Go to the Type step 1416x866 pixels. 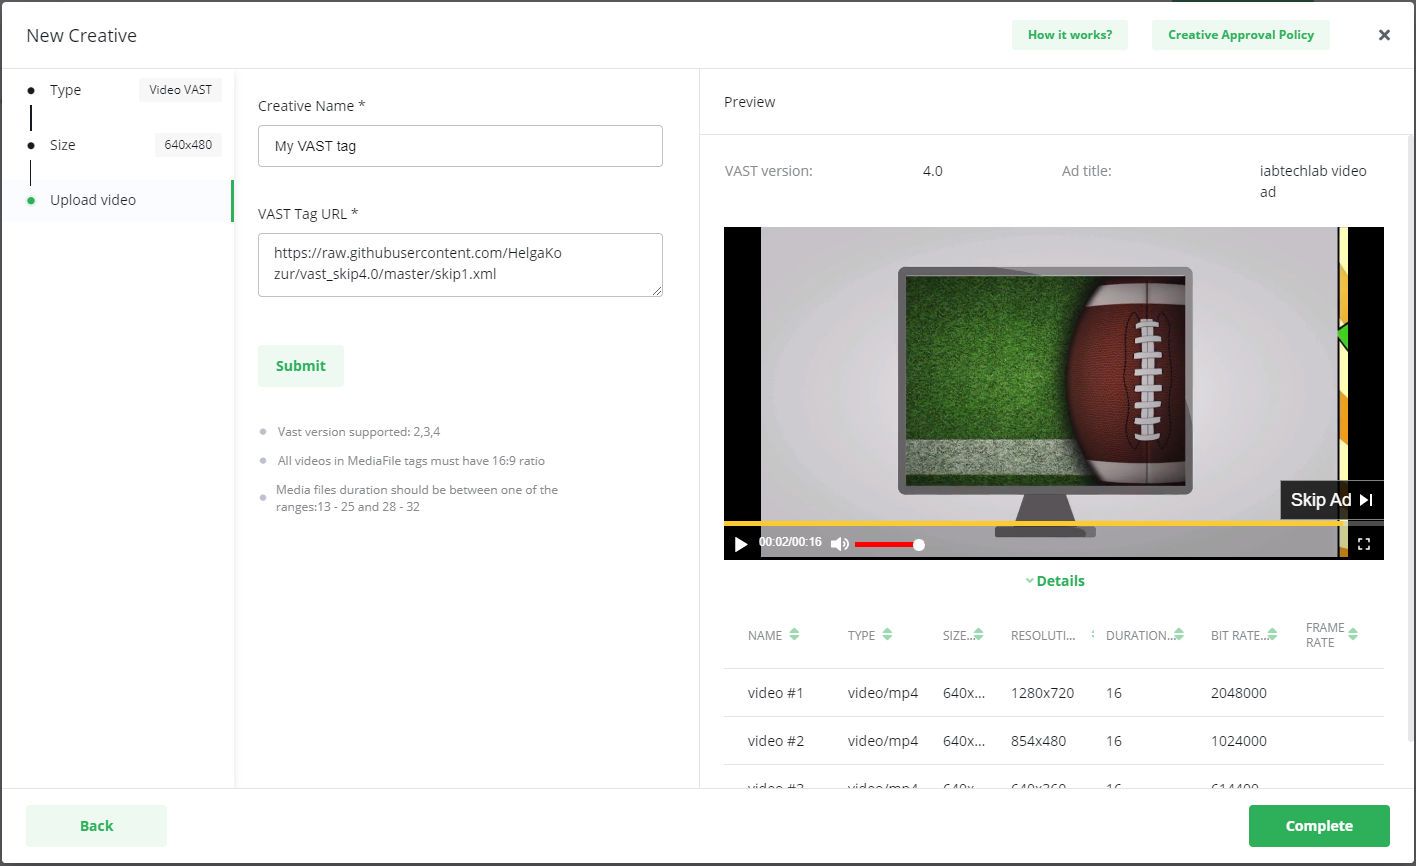[66, 90]
